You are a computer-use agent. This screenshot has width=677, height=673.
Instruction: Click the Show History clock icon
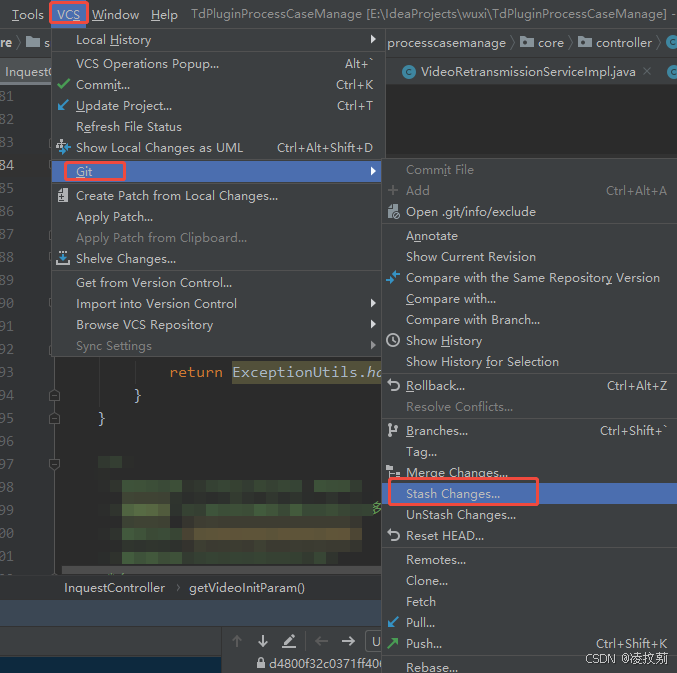(x=393, y=340)
